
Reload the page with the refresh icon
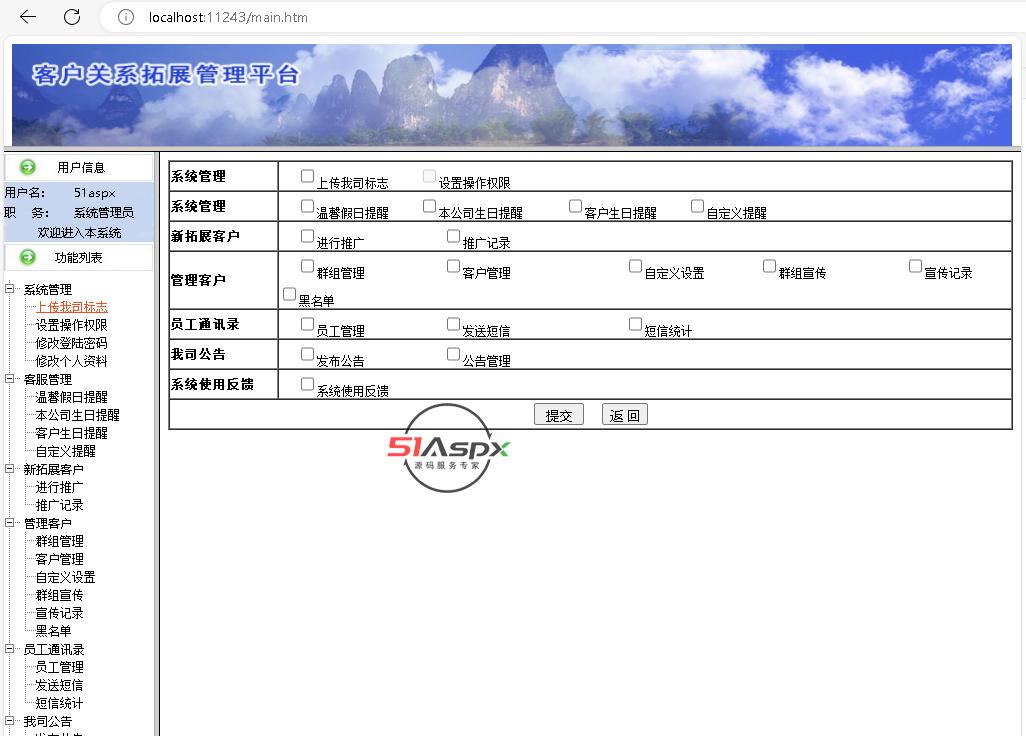72,17
